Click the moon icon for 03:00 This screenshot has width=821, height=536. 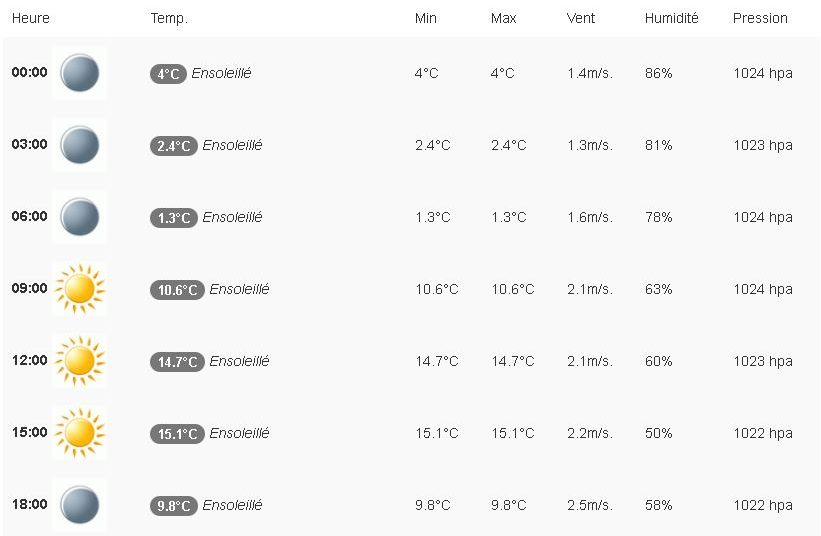pyautogui.click(x=79, y=145)
